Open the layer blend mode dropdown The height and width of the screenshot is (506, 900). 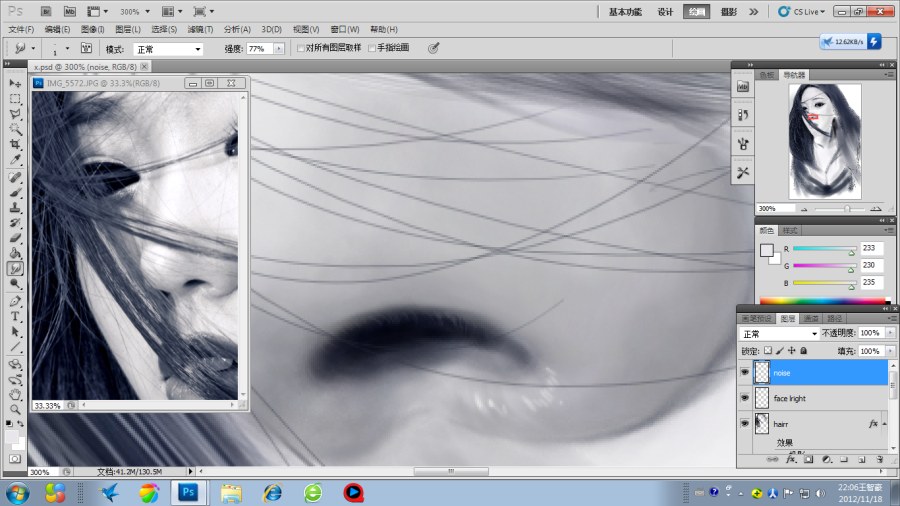778,333
